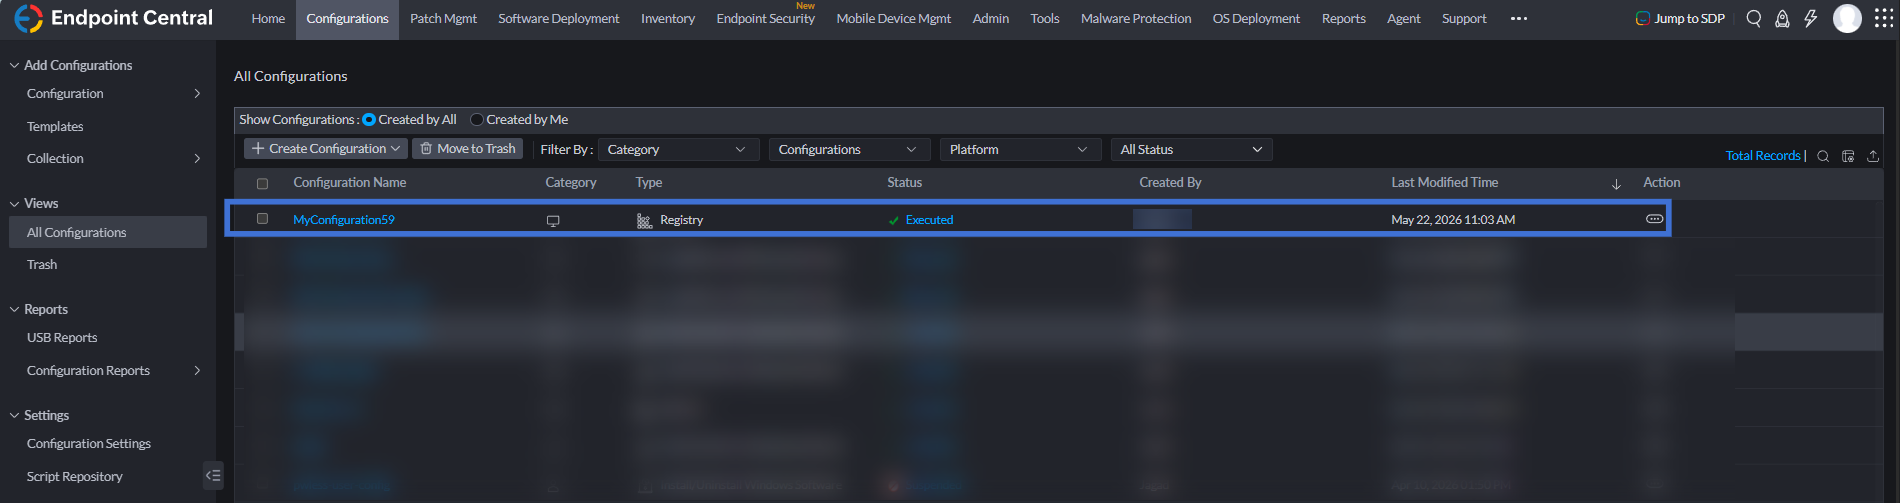Open USB Reports in sidebar
The width and height of the screenshot is (1900, 503).
coord(62,337)
